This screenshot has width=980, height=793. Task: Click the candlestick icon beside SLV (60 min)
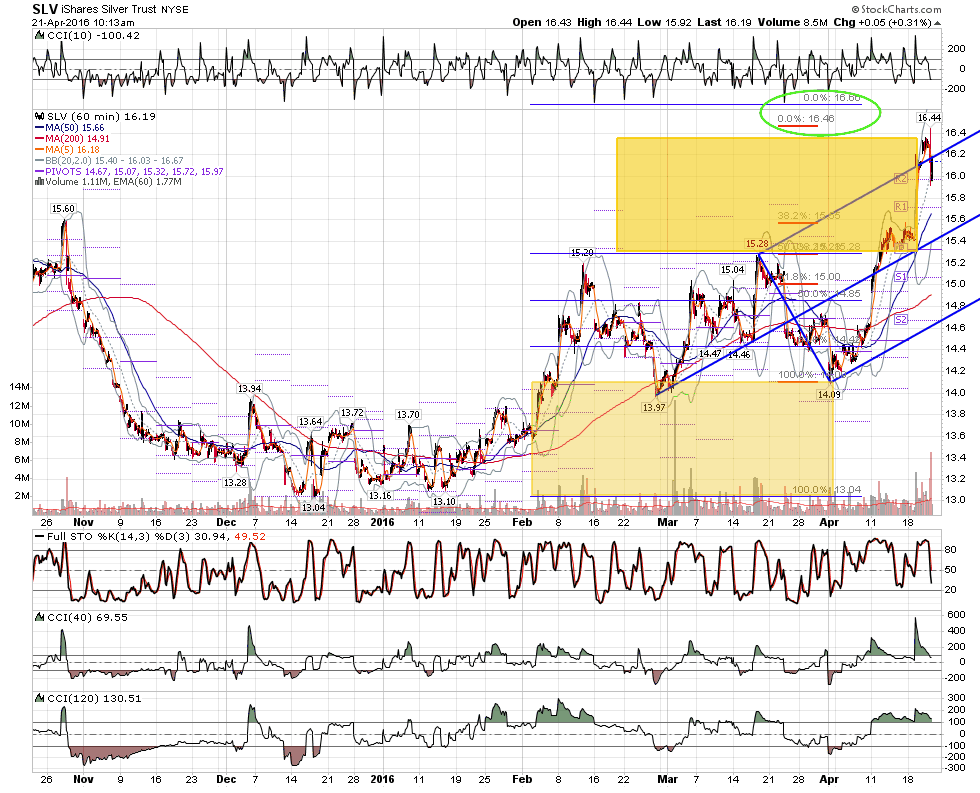coord(38,116)
